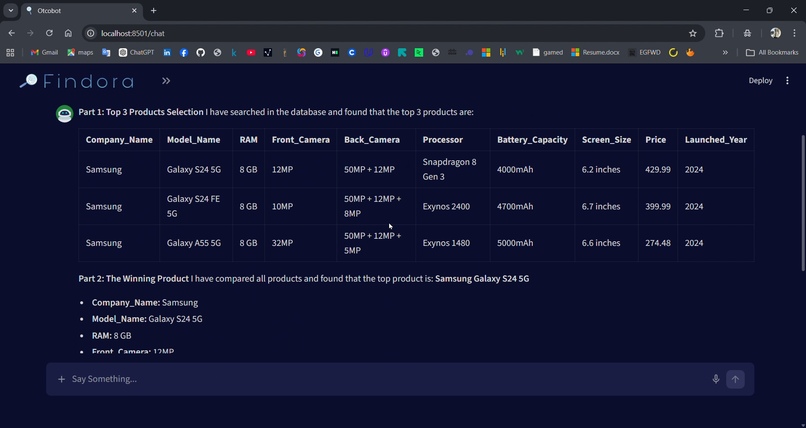Switch to the Otcobot browser tab
806x428 pixels.
[81, 11]
